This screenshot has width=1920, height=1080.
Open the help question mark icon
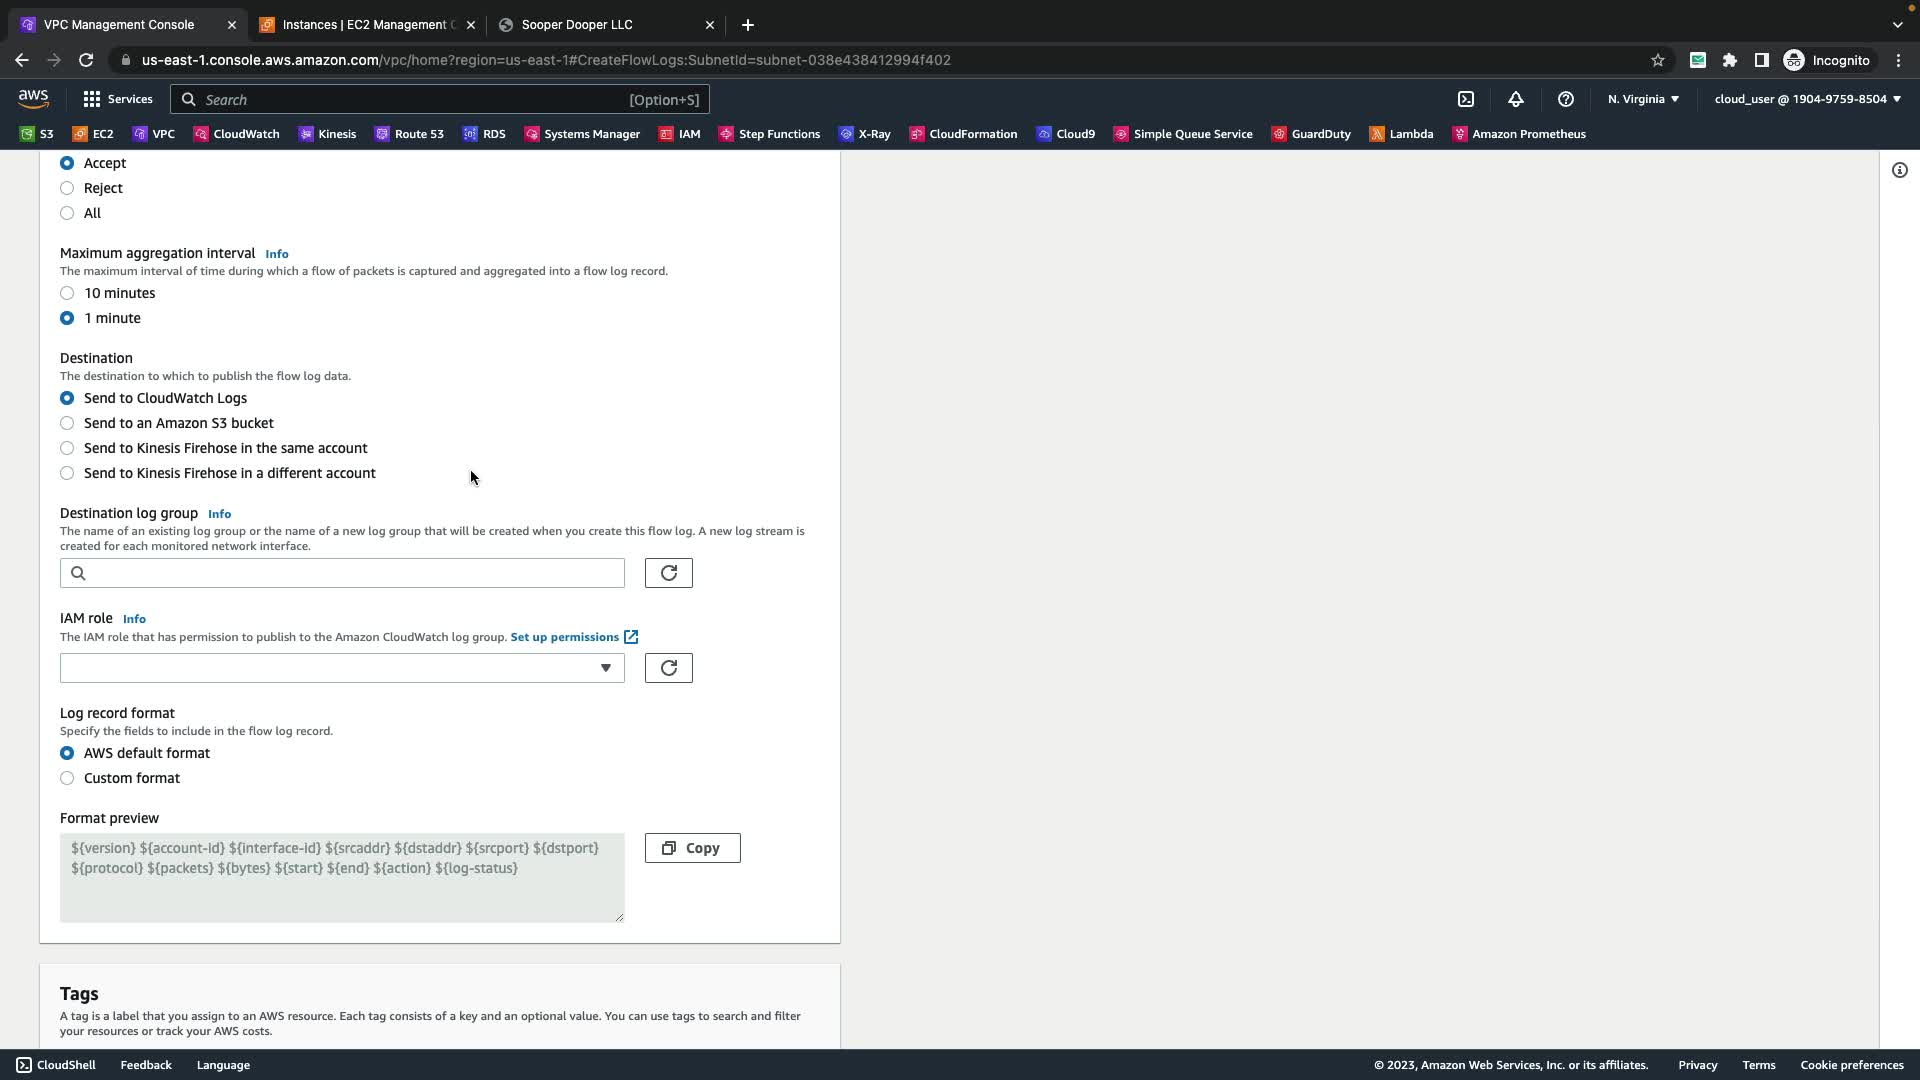[x=1566, y=99]
